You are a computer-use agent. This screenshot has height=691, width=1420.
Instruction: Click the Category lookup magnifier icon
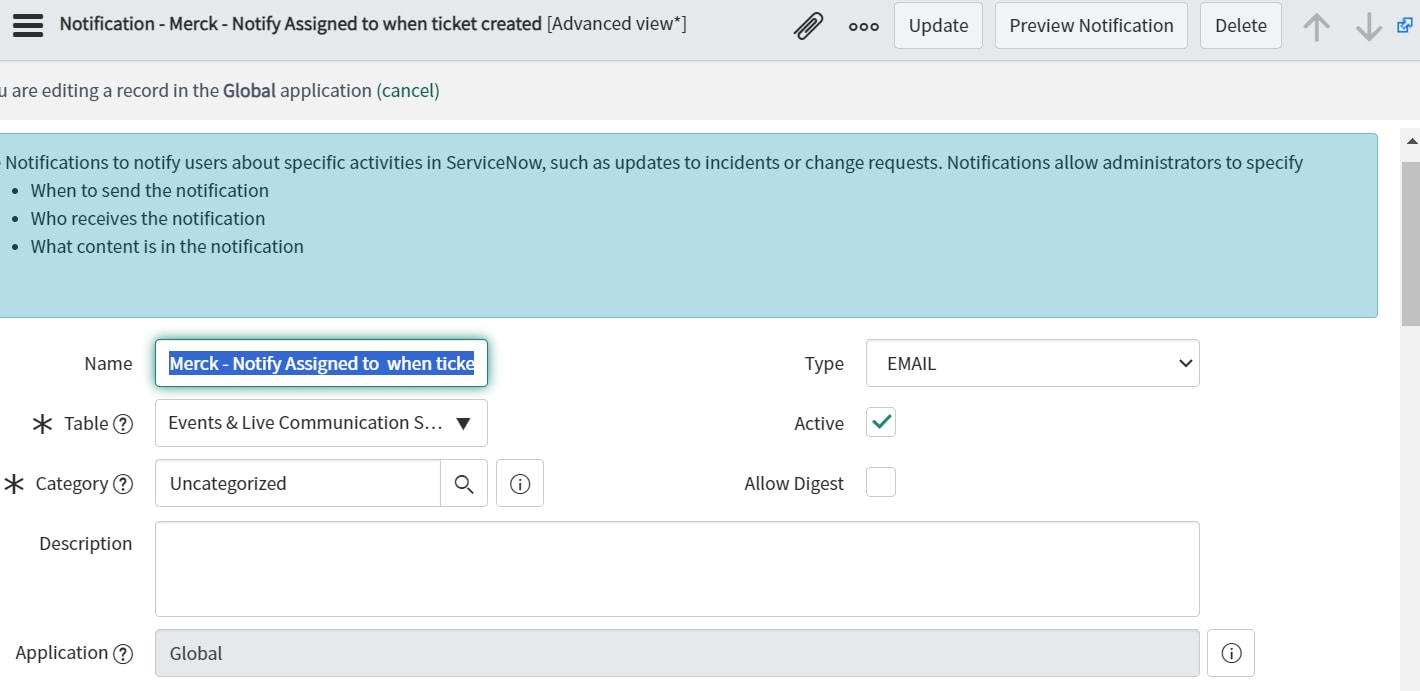pos(464,483)
